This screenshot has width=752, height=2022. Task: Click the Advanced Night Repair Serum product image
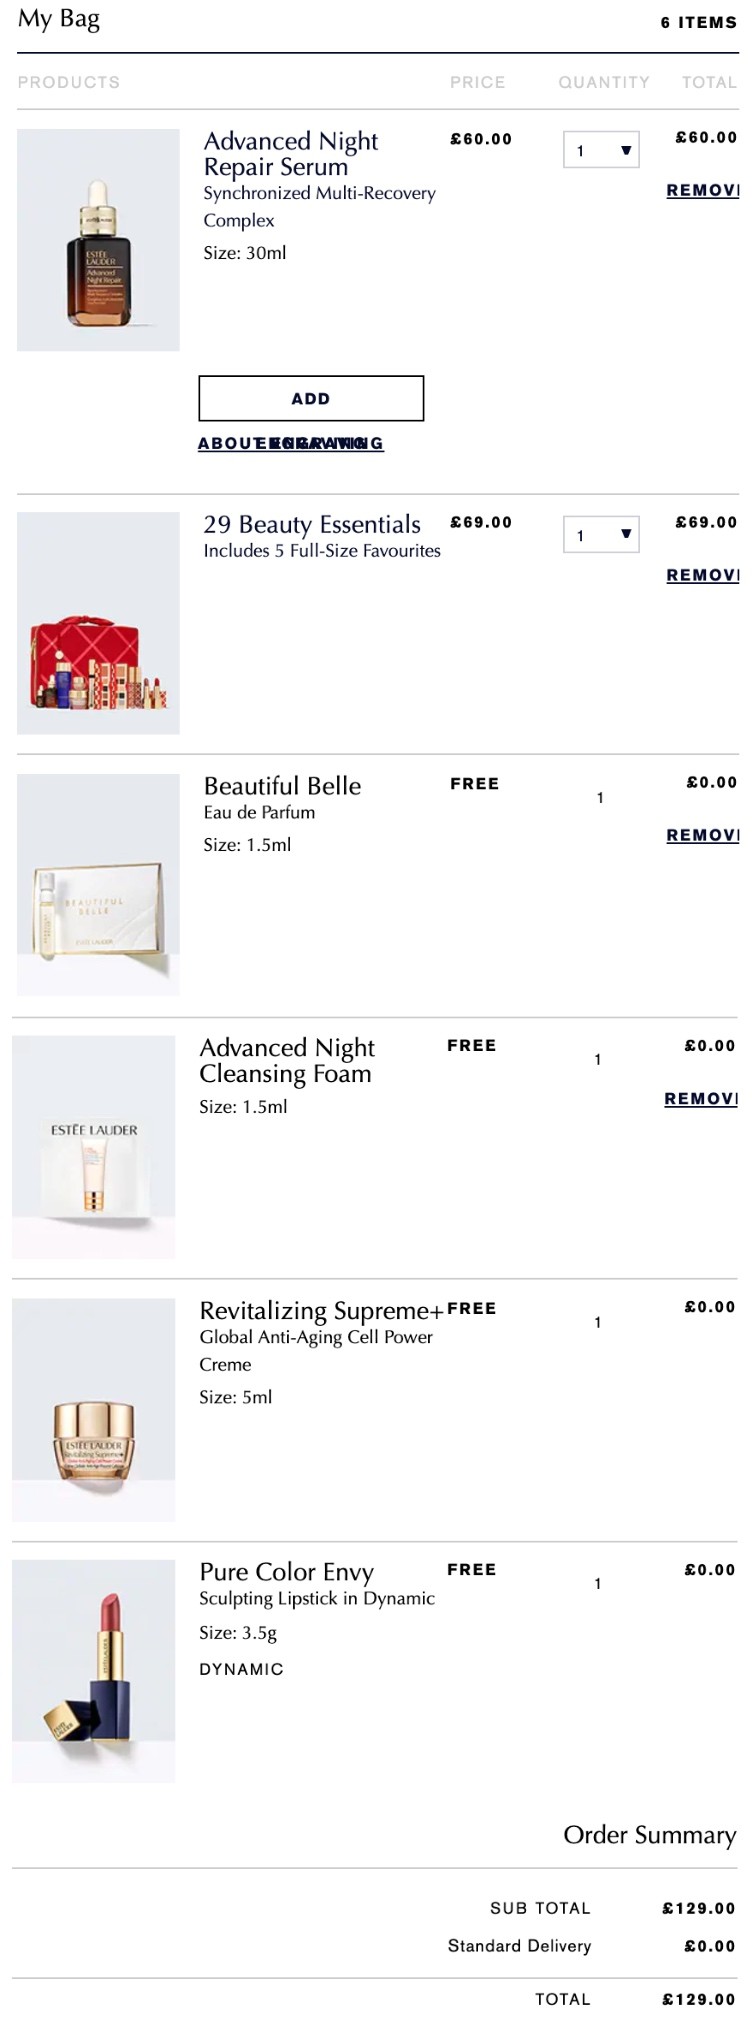(98, 240)
